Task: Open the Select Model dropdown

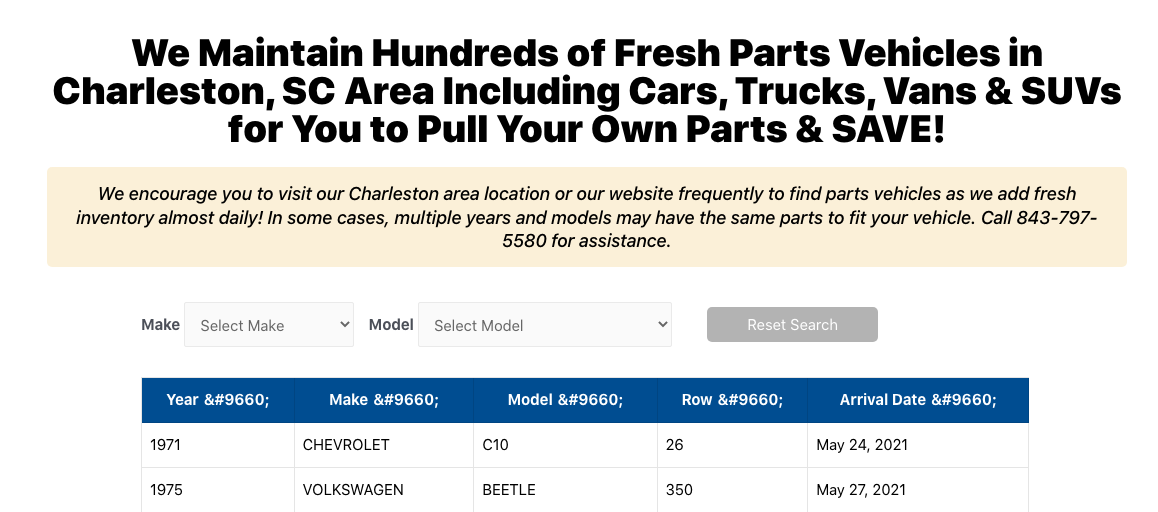Action: [545, 324]
